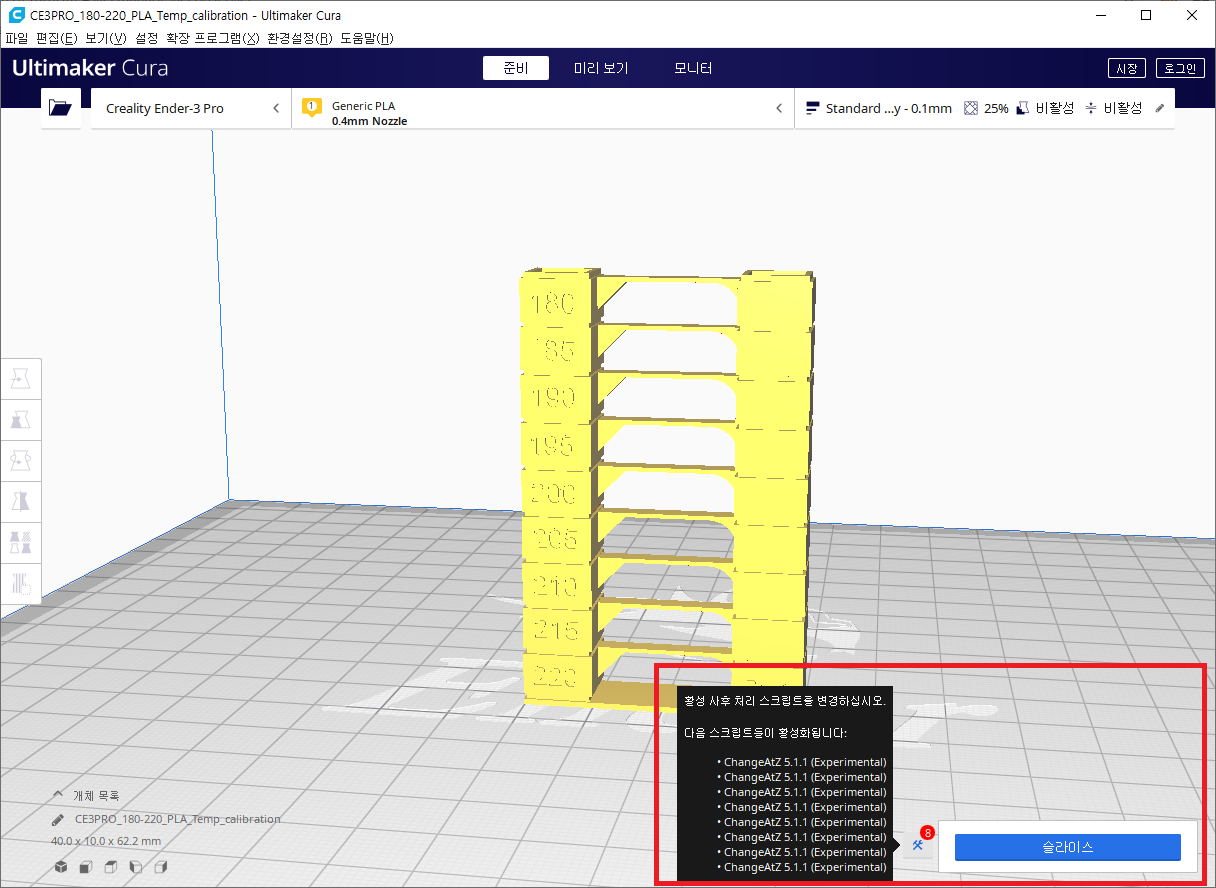Switch to the 준비 stage tab
Image resolution: width=1216 pixels, height=888 pixels.
[x=517, y=68]
